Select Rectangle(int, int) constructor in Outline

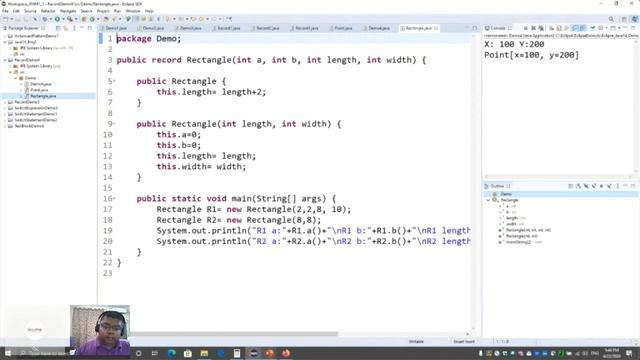point(521,236)
